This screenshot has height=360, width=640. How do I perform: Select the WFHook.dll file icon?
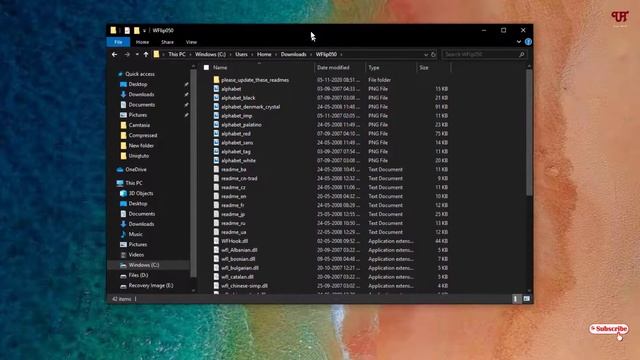click(x=216, y=241)
